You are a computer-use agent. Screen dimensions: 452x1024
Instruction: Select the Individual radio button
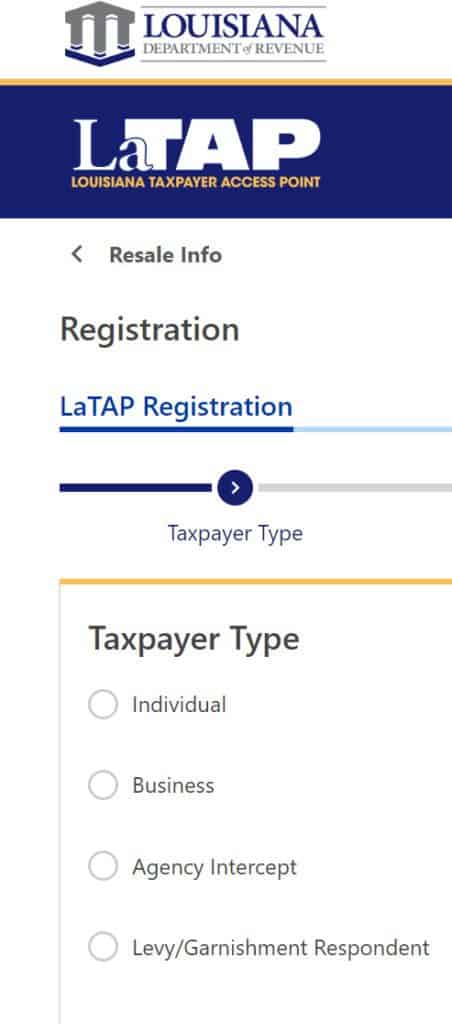(x=103, y=705)
